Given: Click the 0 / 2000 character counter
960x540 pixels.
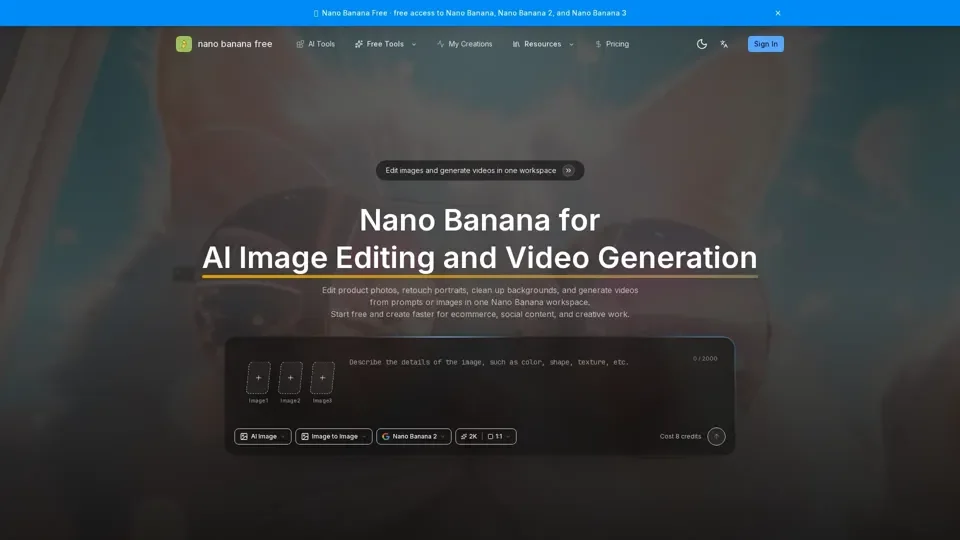Looking at the screenshot, I should (x=705, y=359).
